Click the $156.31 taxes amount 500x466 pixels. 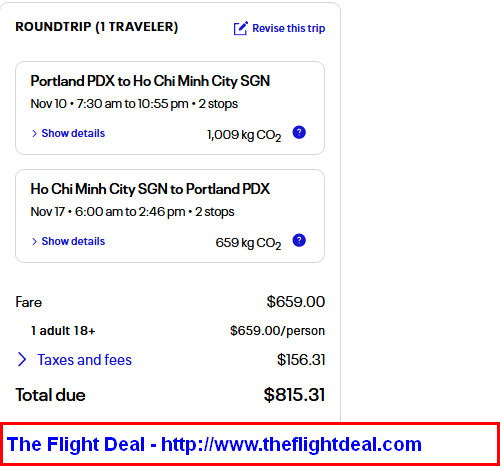[301, 360]
